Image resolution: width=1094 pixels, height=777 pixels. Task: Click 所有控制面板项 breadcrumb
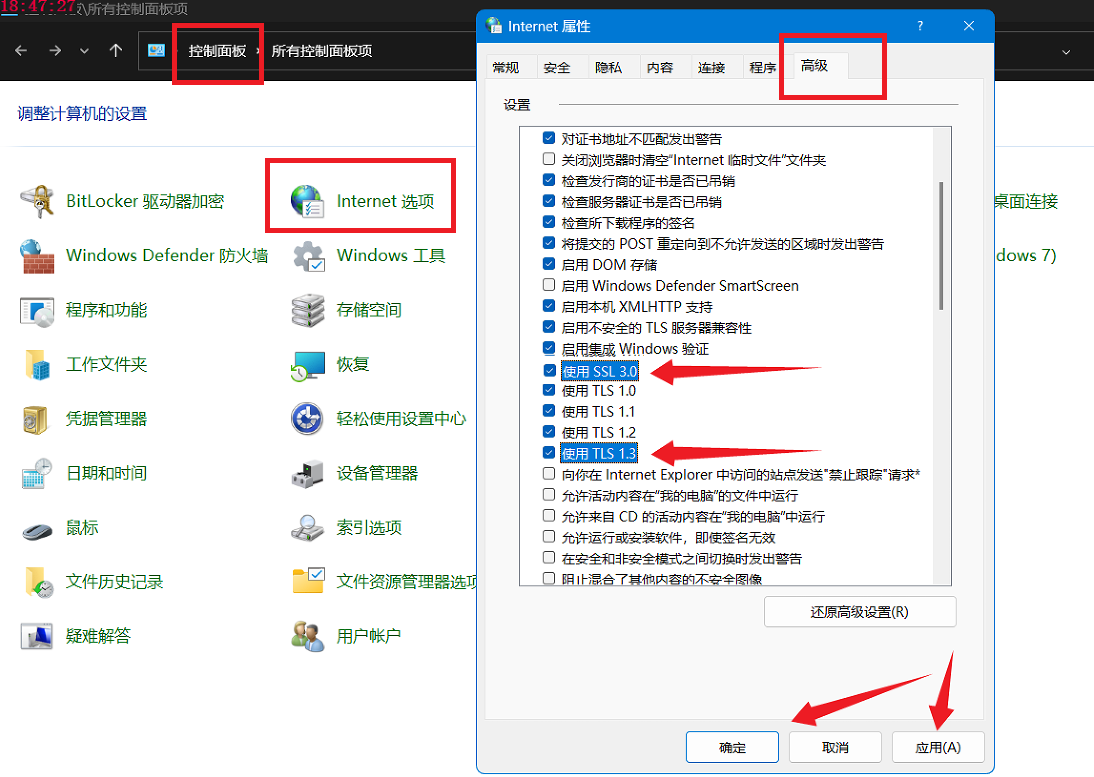coord(322,51)
